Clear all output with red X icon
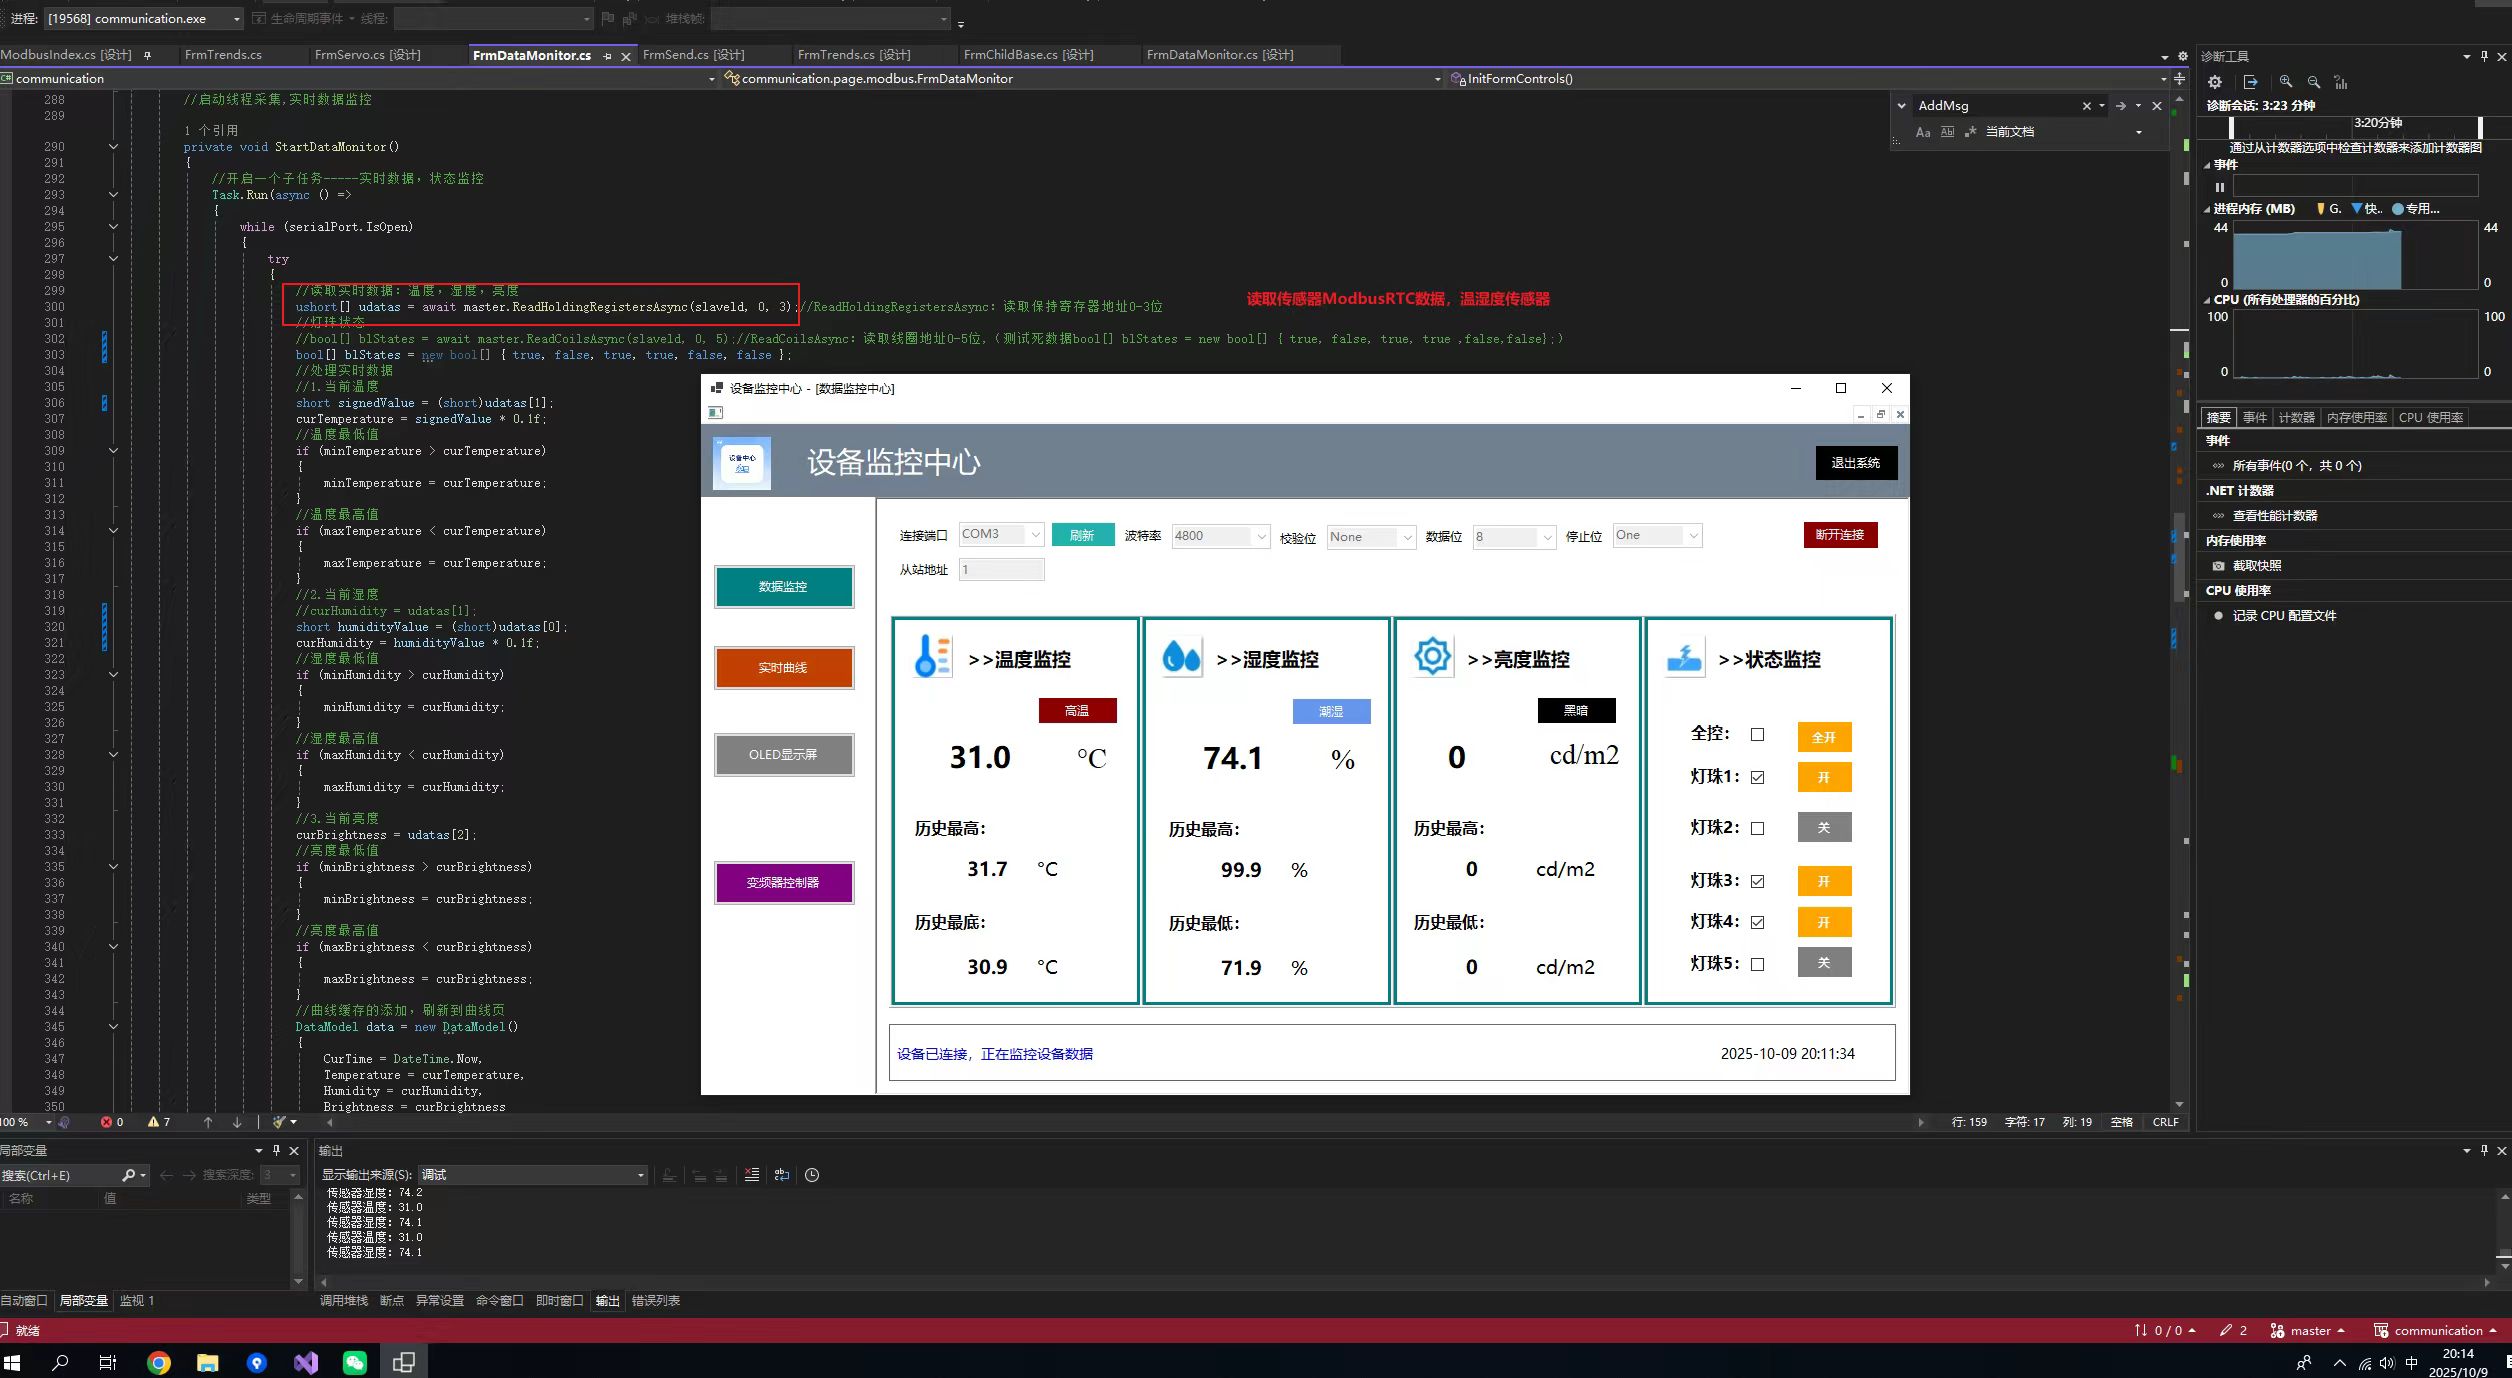Screen dimensions: 2512x1378 (752, 1175)
